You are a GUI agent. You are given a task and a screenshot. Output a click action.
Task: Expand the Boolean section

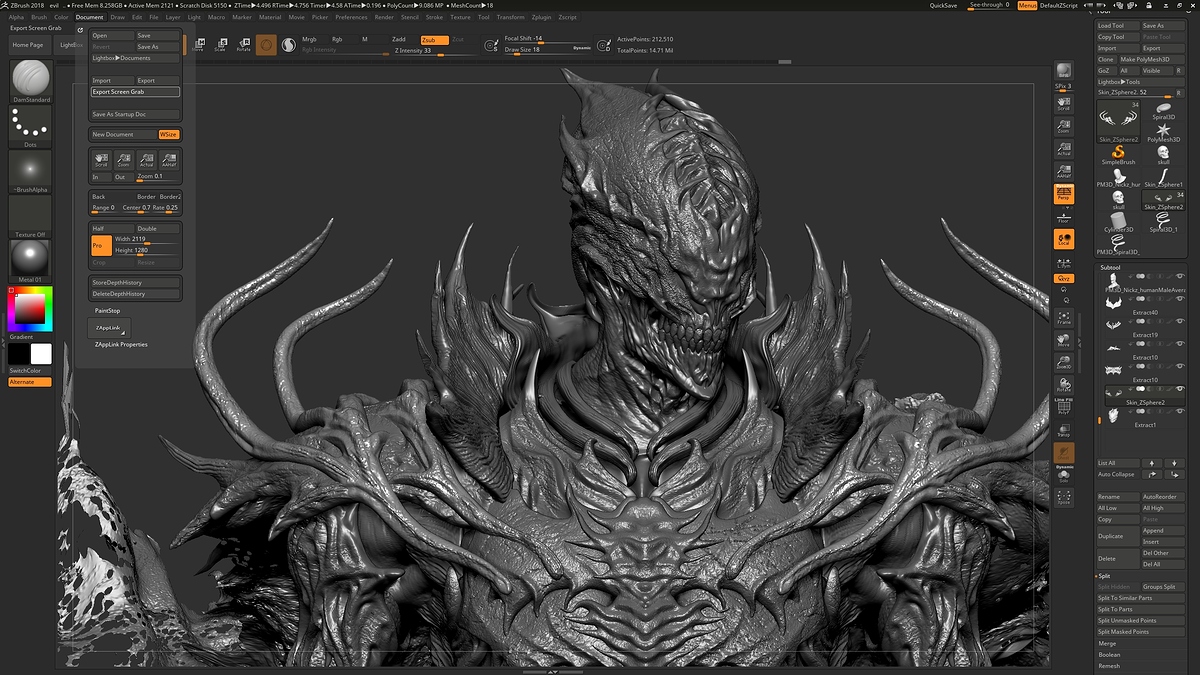(1110, 655)
